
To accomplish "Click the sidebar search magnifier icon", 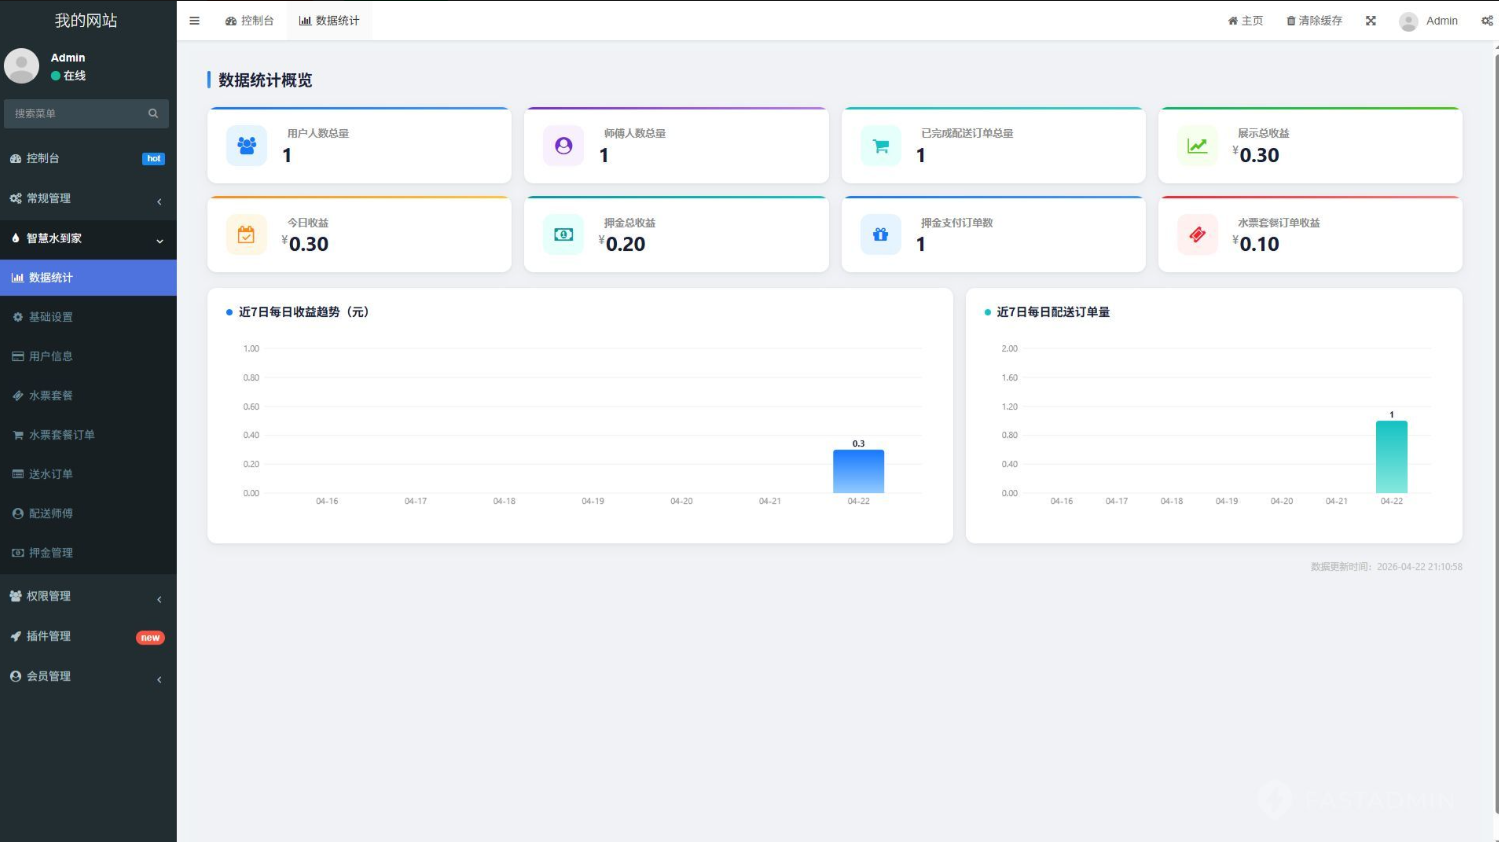I will point(153,113).
